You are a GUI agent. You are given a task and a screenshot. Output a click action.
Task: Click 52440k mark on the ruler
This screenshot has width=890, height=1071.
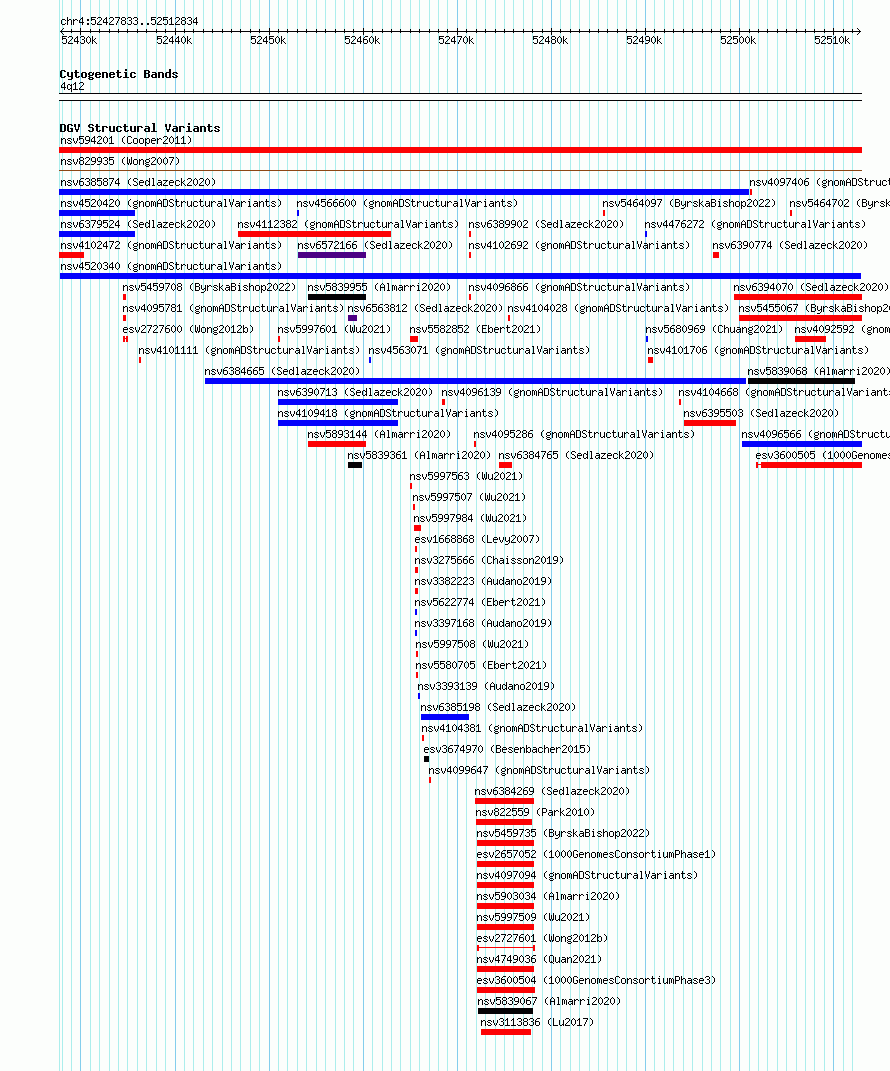coord(174,40)
